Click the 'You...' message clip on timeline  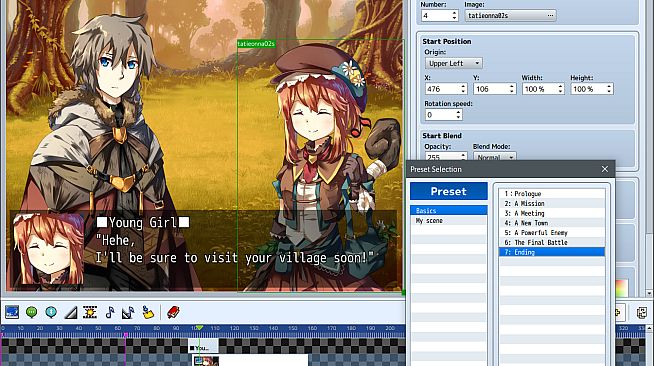[203, 347]
